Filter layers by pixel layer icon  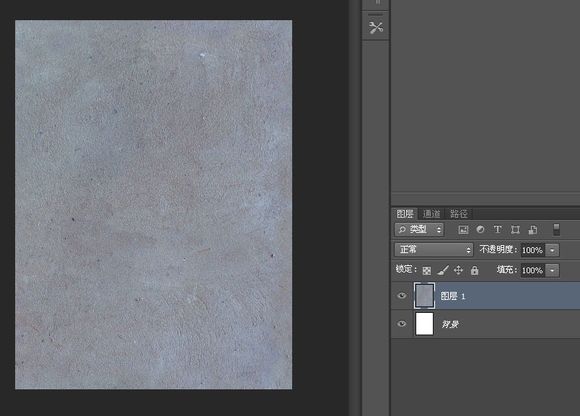click(x=463, y=230)
